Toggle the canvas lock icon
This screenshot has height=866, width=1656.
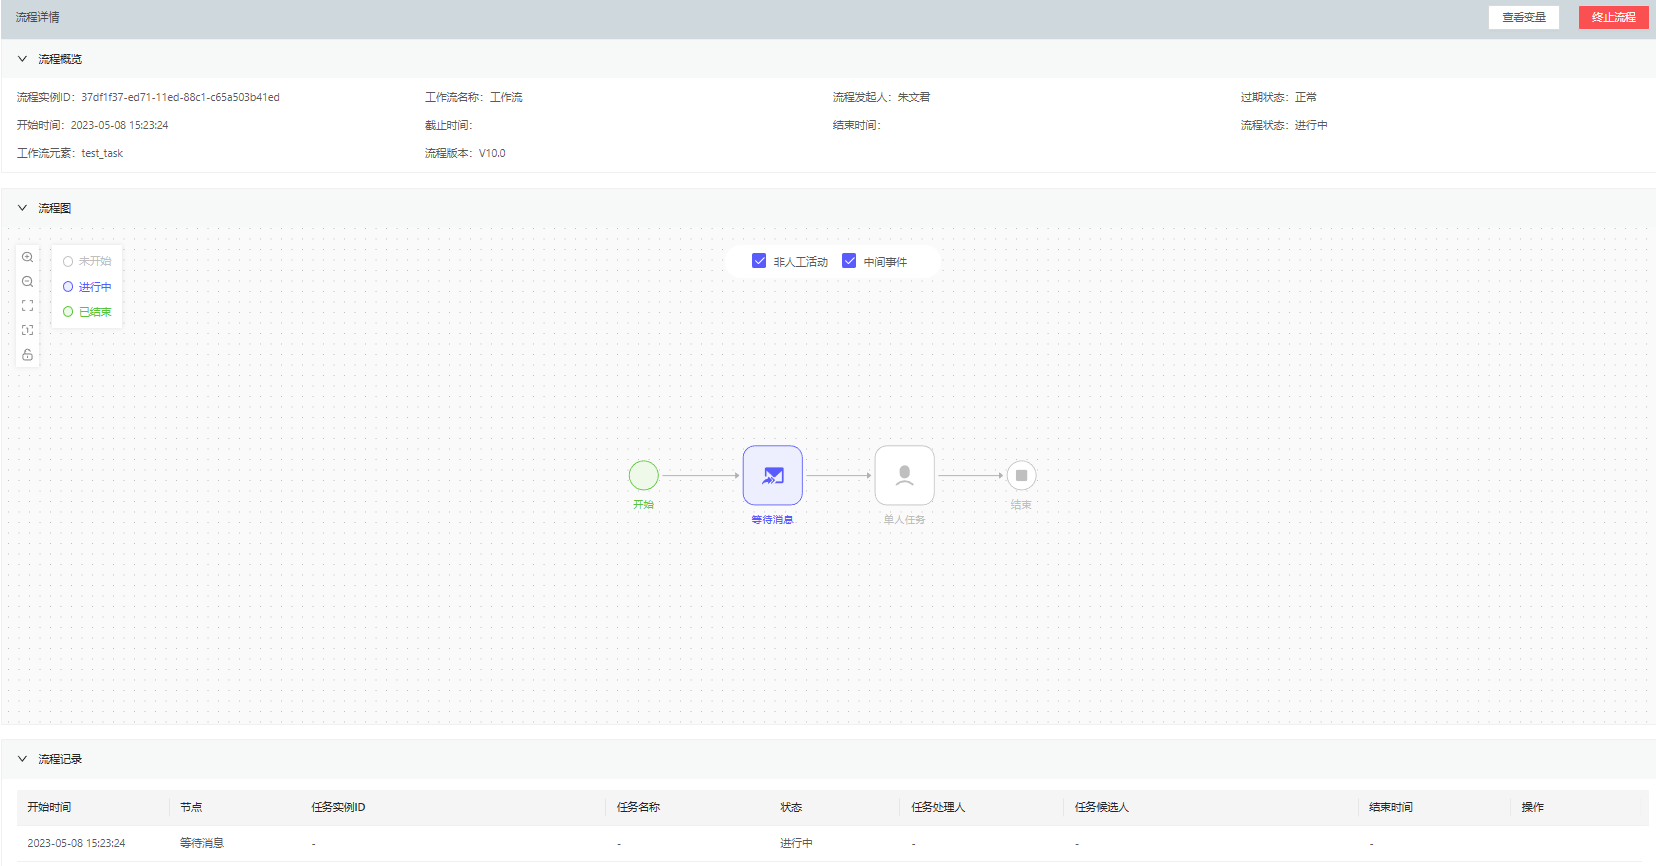tap(28, 355)
